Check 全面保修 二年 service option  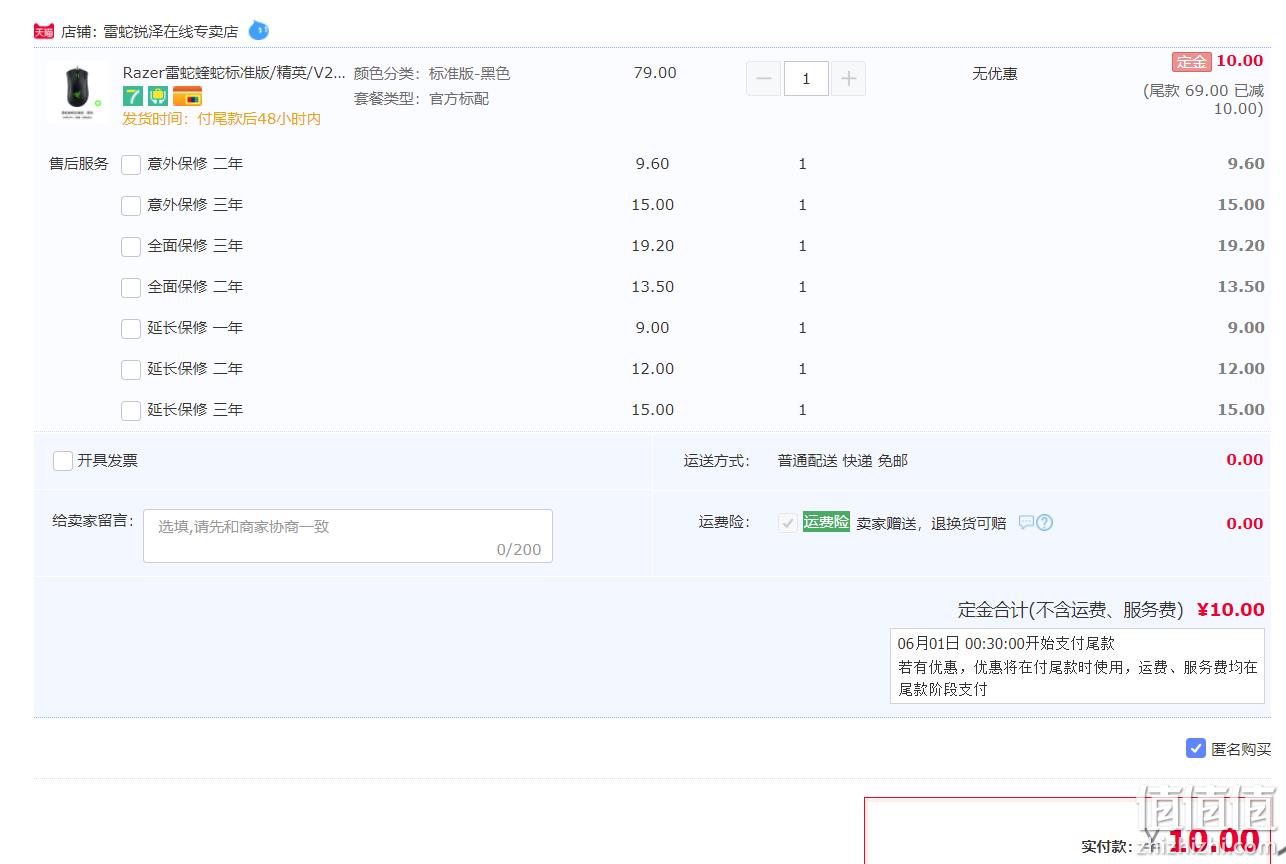click(x=131, y=288)
